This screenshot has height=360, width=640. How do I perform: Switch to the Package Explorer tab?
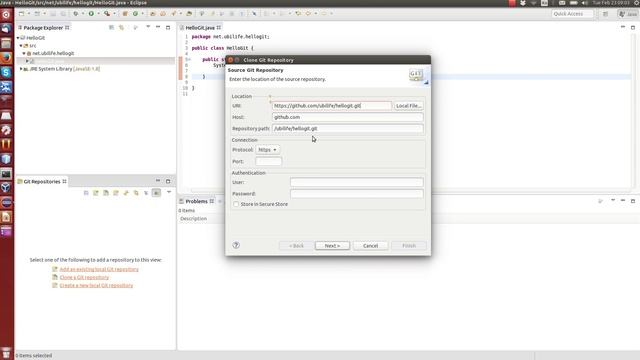43,28
